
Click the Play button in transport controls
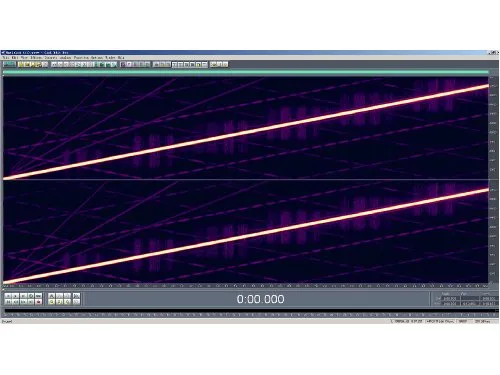[x=15, y=296]
